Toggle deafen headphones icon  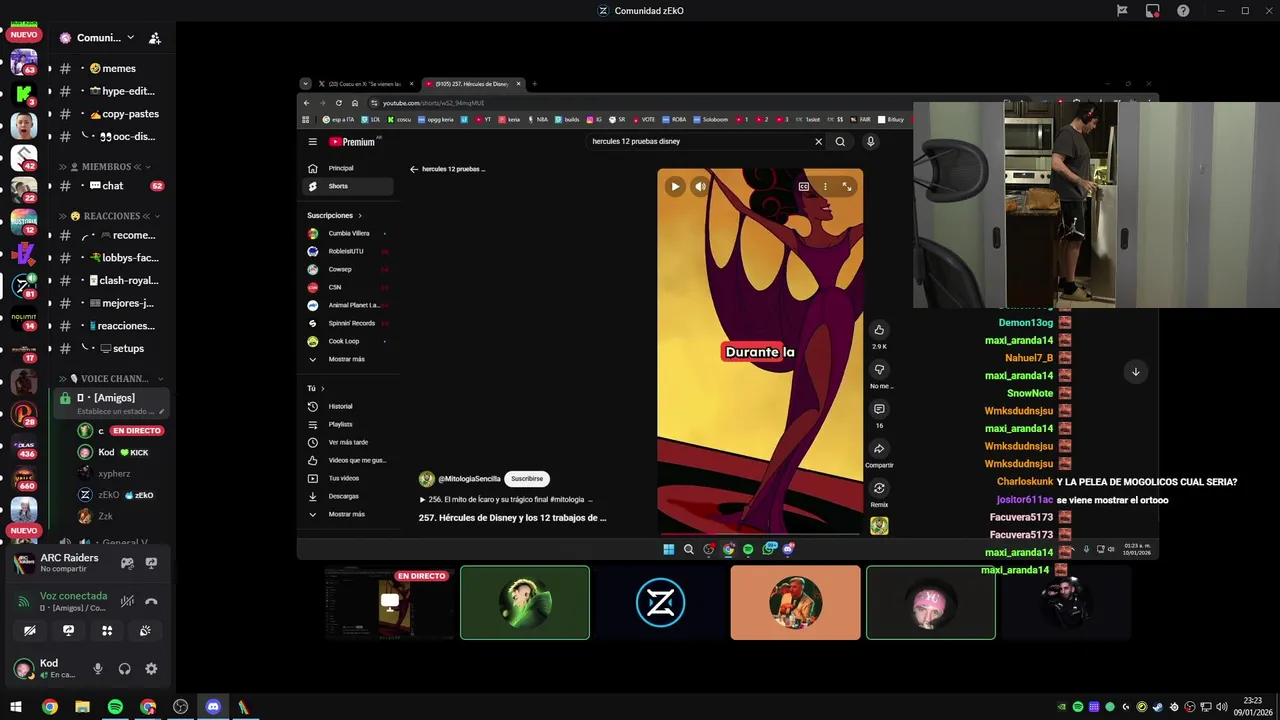tap(125, 669)
